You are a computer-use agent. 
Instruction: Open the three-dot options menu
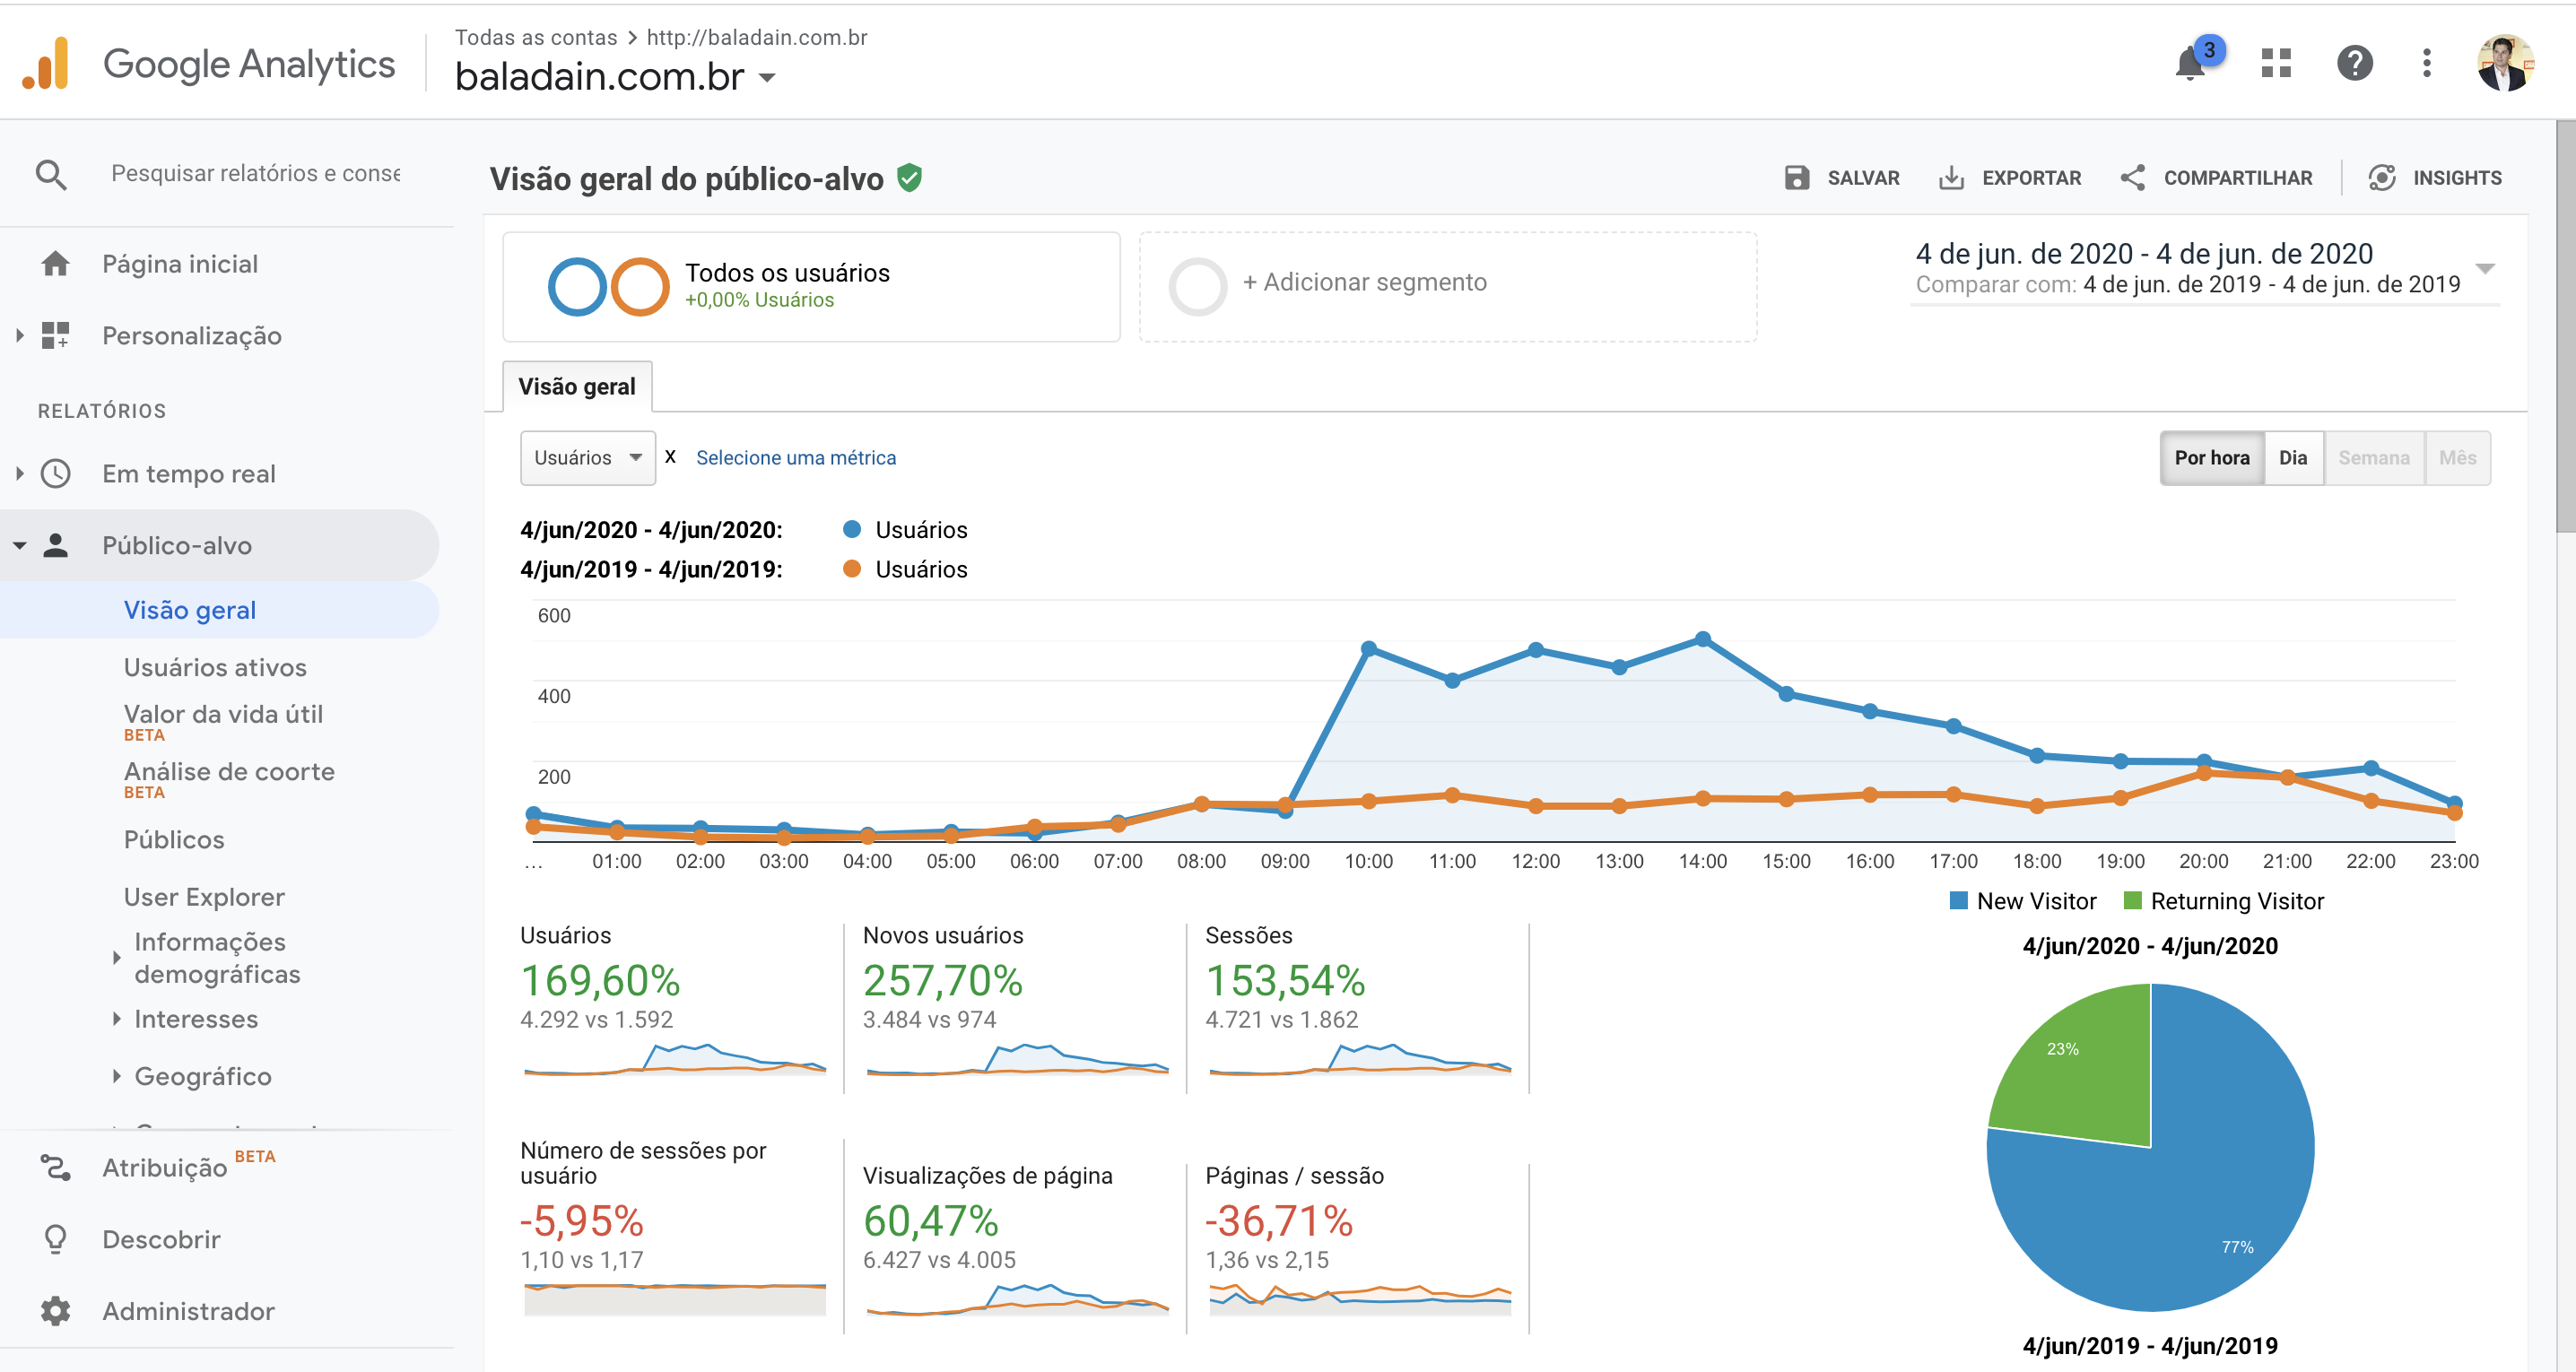[x=2426, y=64]
